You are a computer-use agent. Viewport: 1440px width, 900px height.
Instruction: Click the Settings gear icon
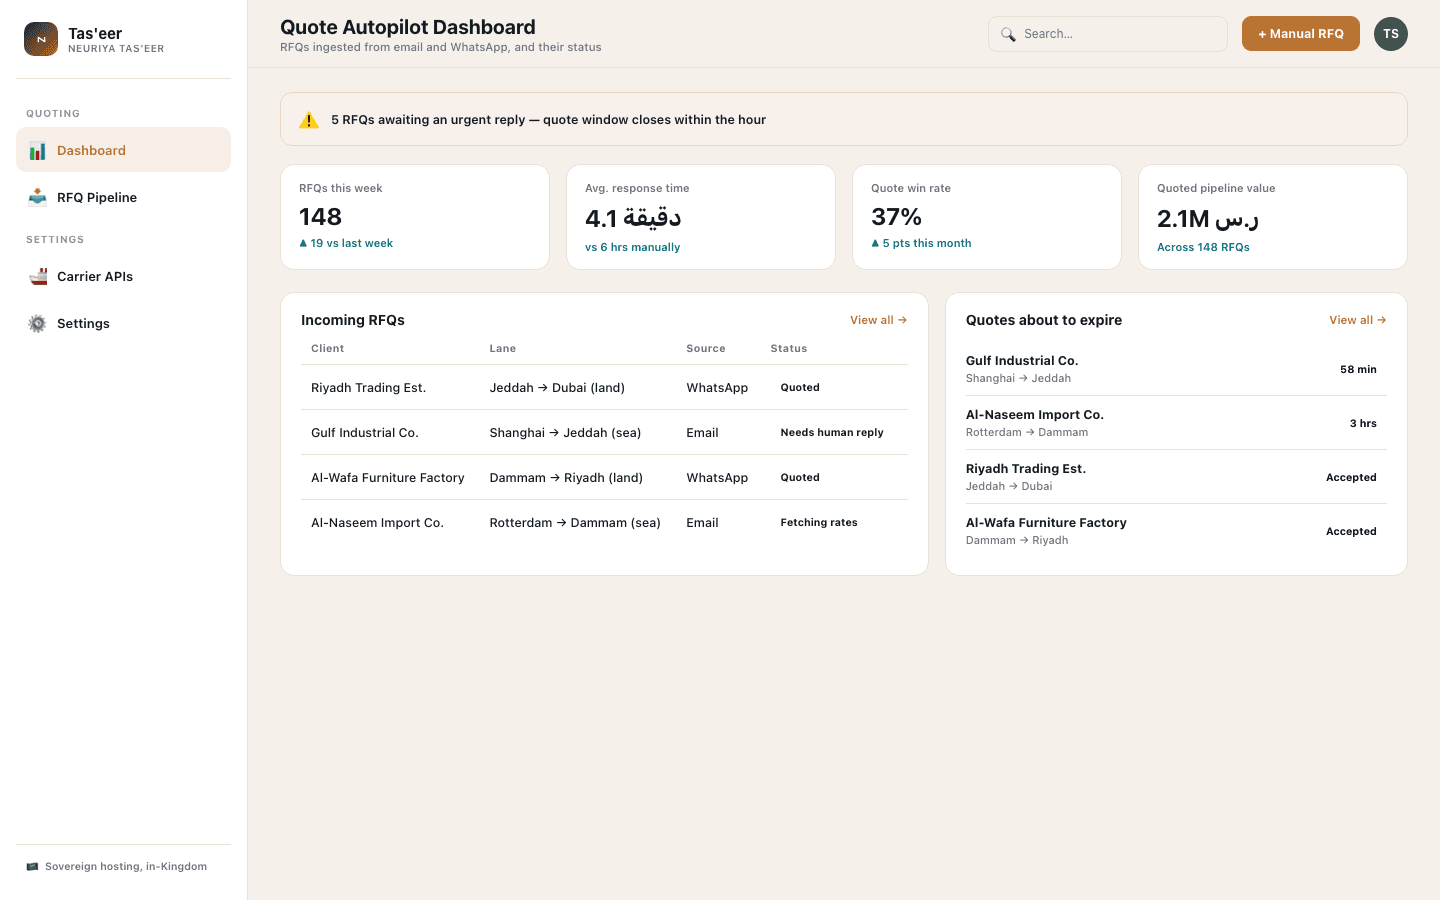38,323
